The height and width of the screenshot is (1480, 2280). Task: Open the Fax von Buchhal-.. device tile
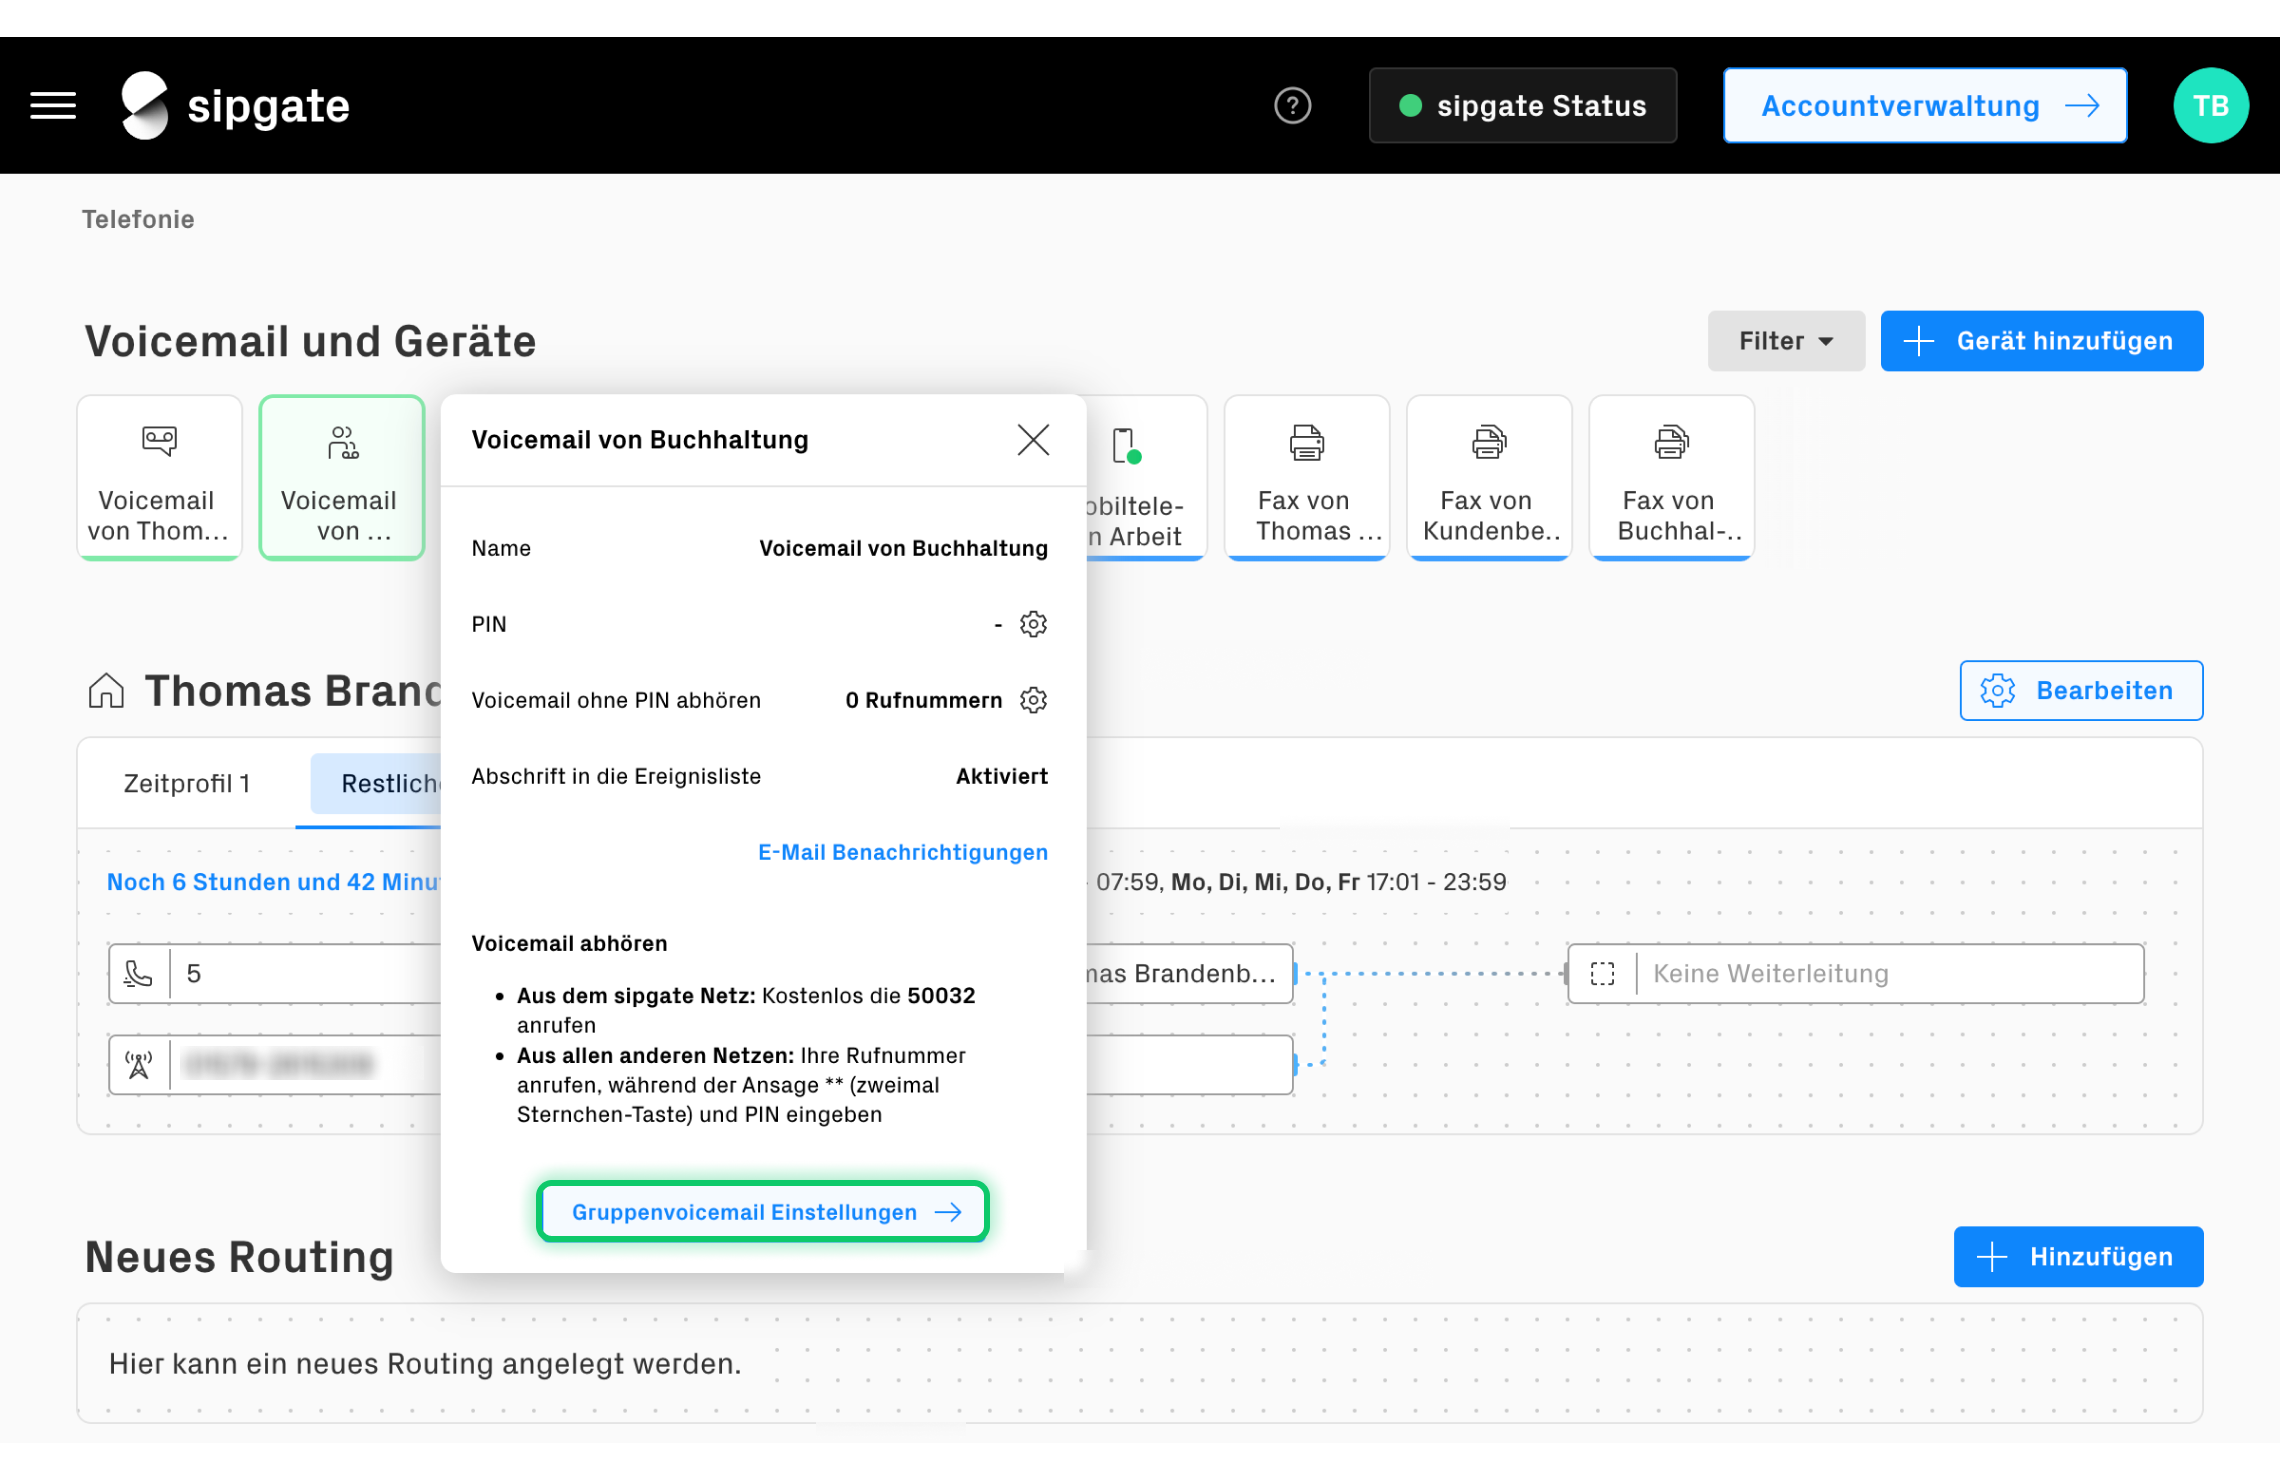1670,478
